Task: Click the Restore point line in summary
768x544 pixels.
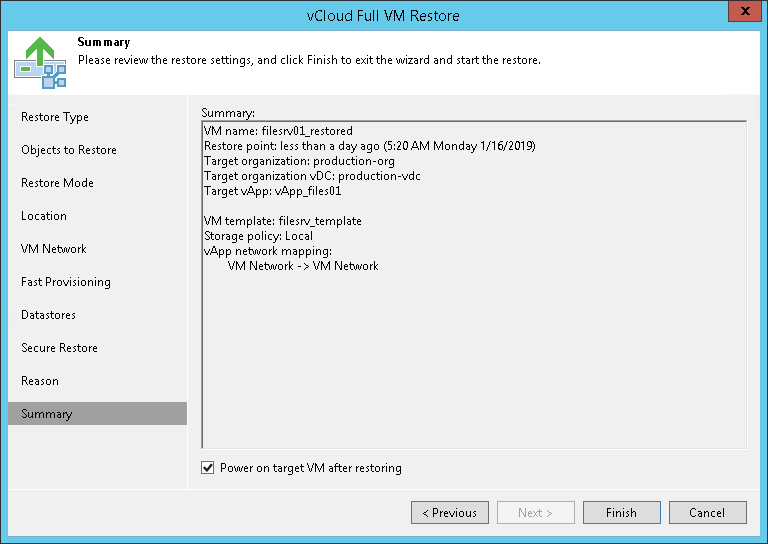Action: 369,146
